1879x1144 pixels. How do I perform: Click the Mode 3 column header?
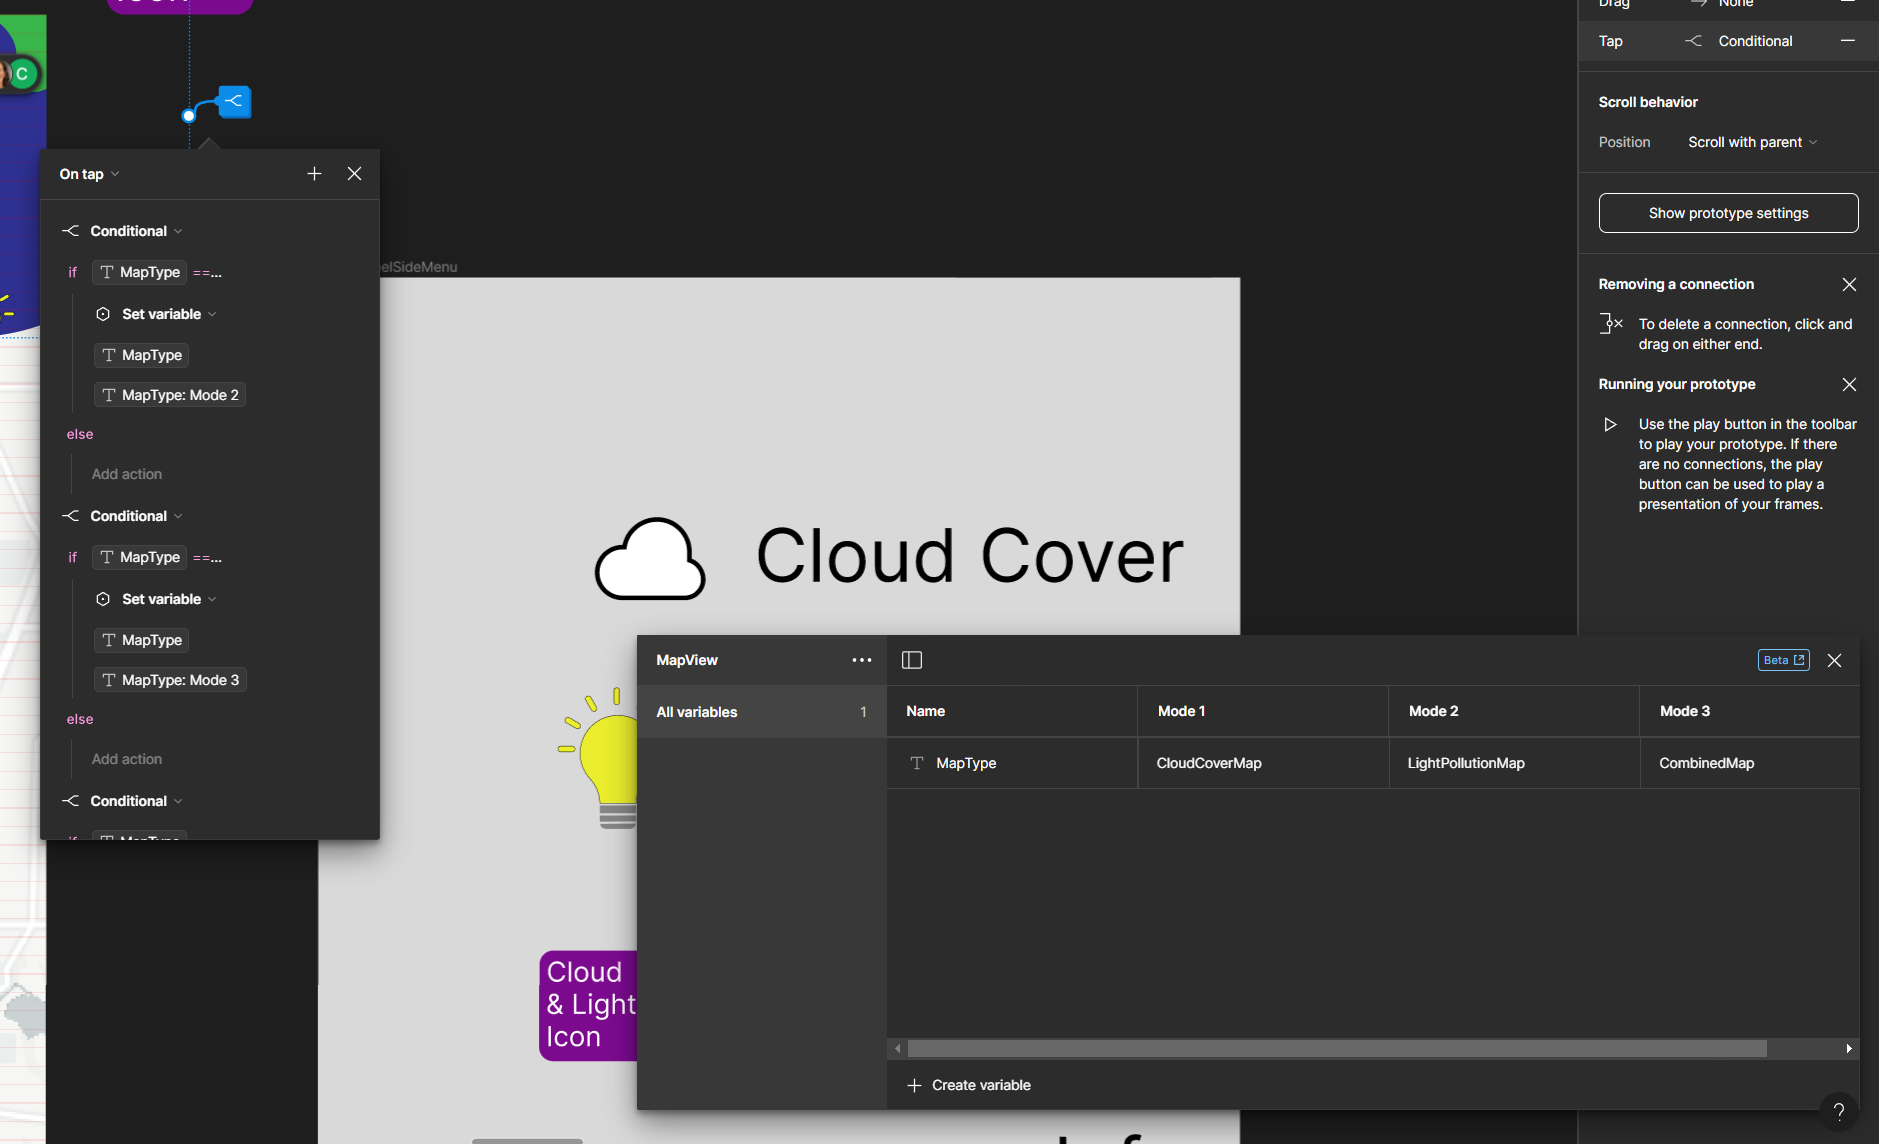click(x=1750, y=711)
